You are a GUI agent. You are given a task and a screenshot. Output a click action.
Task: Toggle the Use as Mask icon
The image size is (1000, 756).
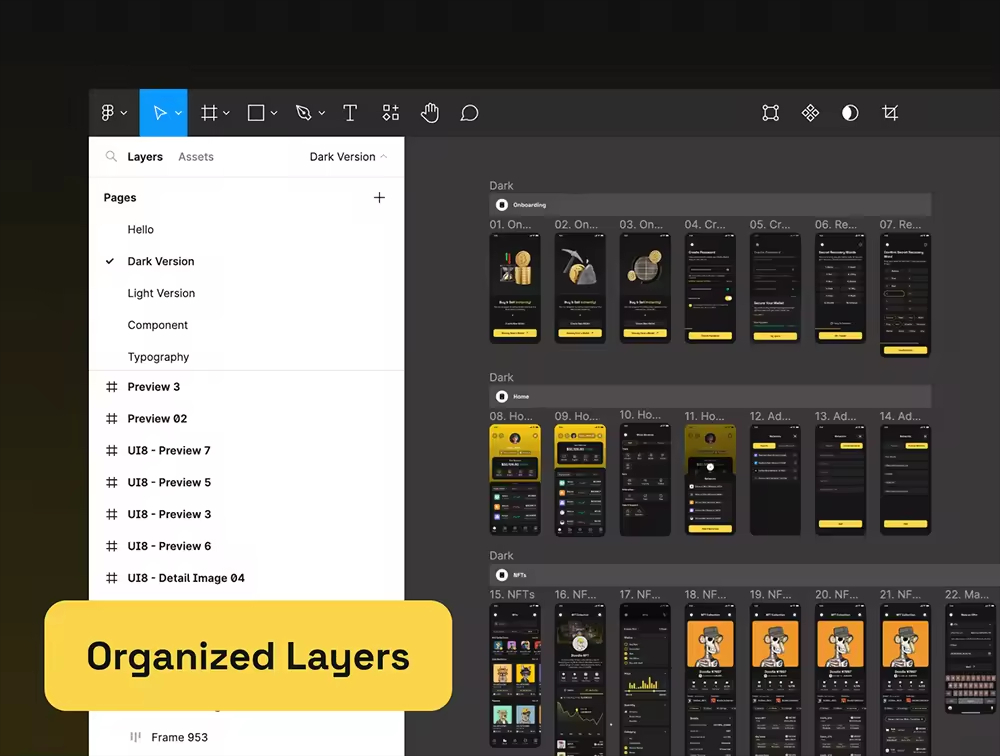pos(850,113)
